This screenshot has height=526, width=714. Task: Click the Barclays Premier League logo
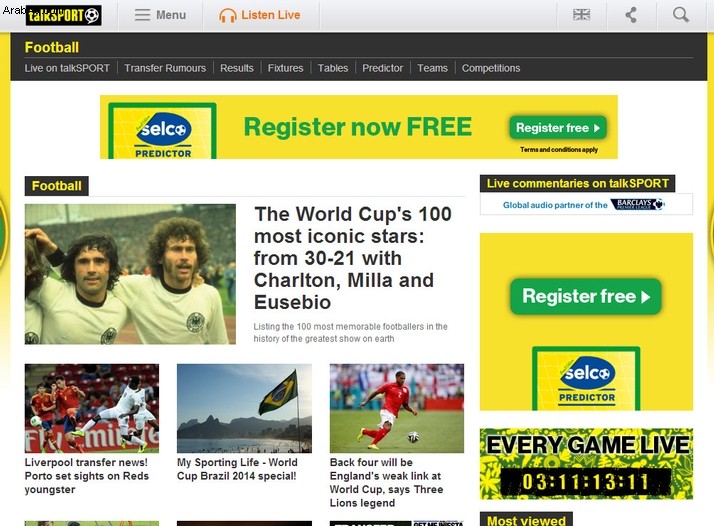(638, 204)
